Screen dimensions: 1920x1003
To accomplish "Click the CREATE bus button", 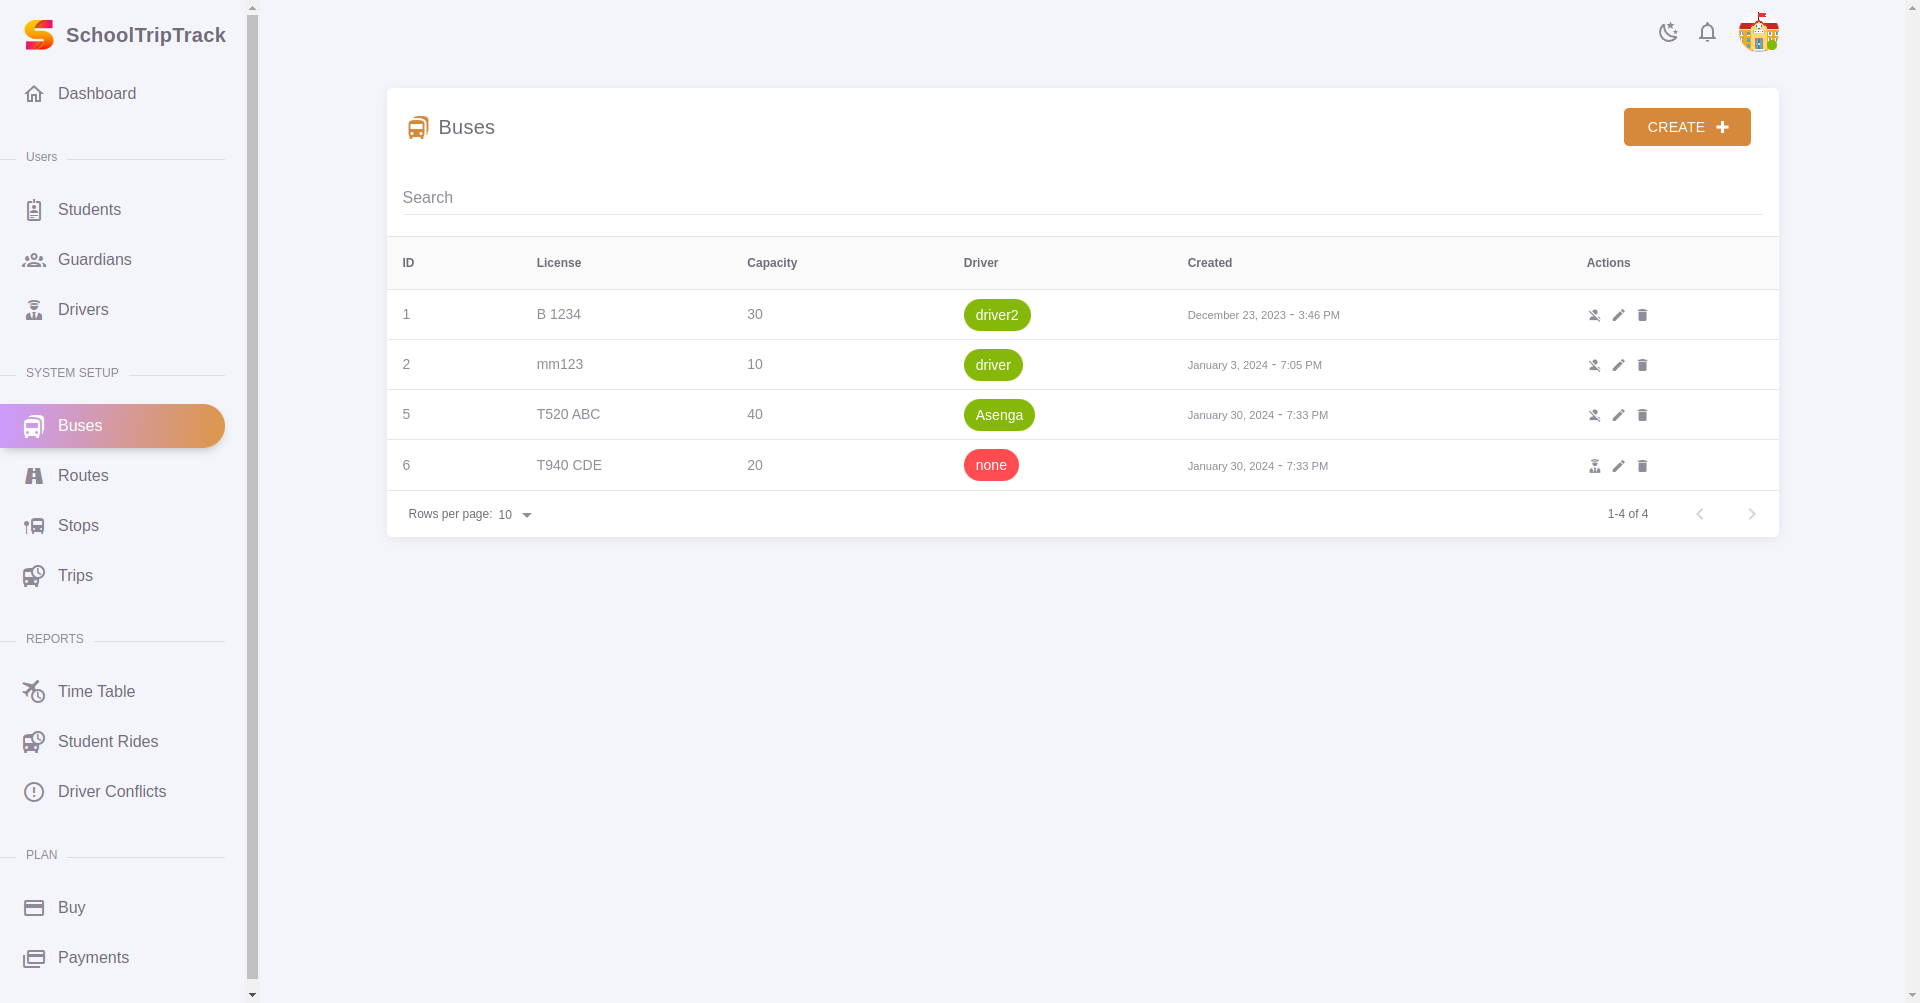I will (1686, 127).
